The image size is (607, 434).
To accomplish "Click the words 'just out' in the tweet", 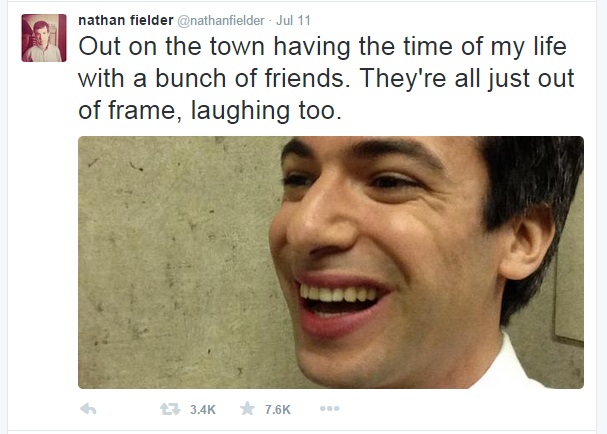I will point(531,79).
